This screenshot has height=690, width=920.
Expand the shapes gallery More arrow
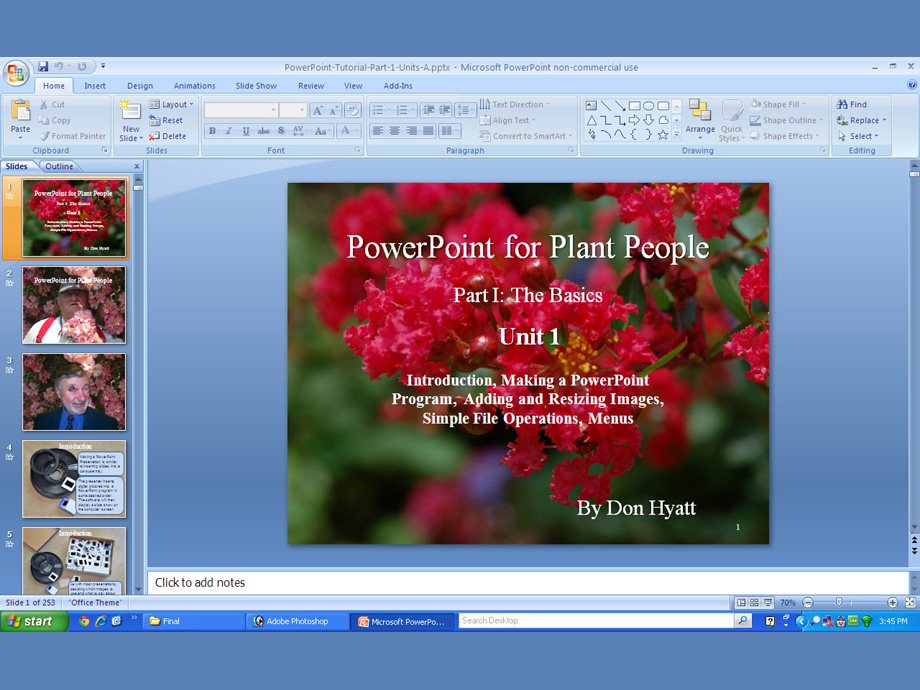point(677,135)
